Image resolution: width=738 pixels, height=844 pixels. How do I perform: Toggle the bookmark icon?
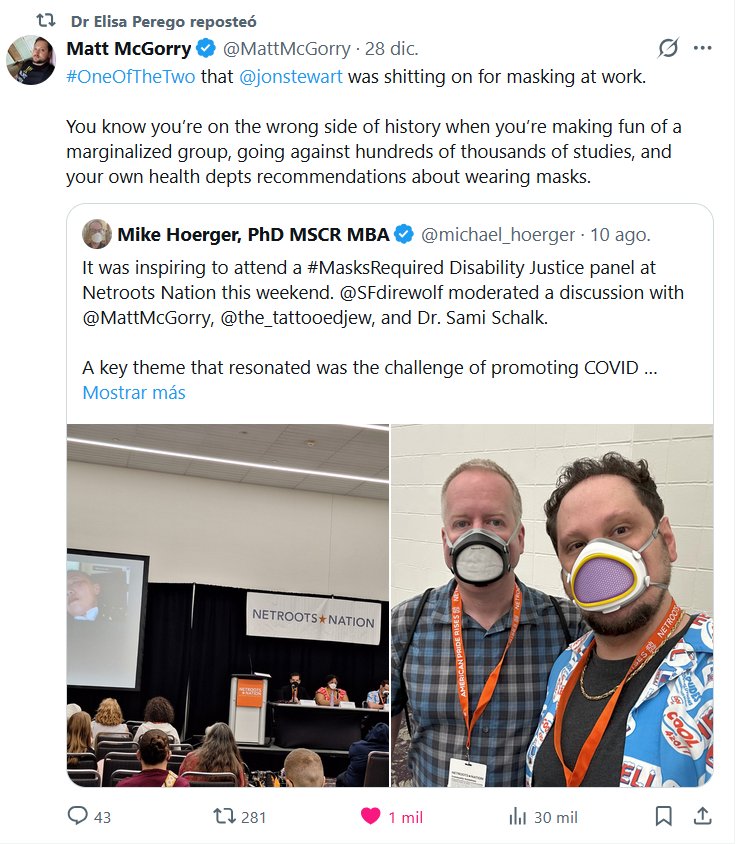(x=664, y=816)
